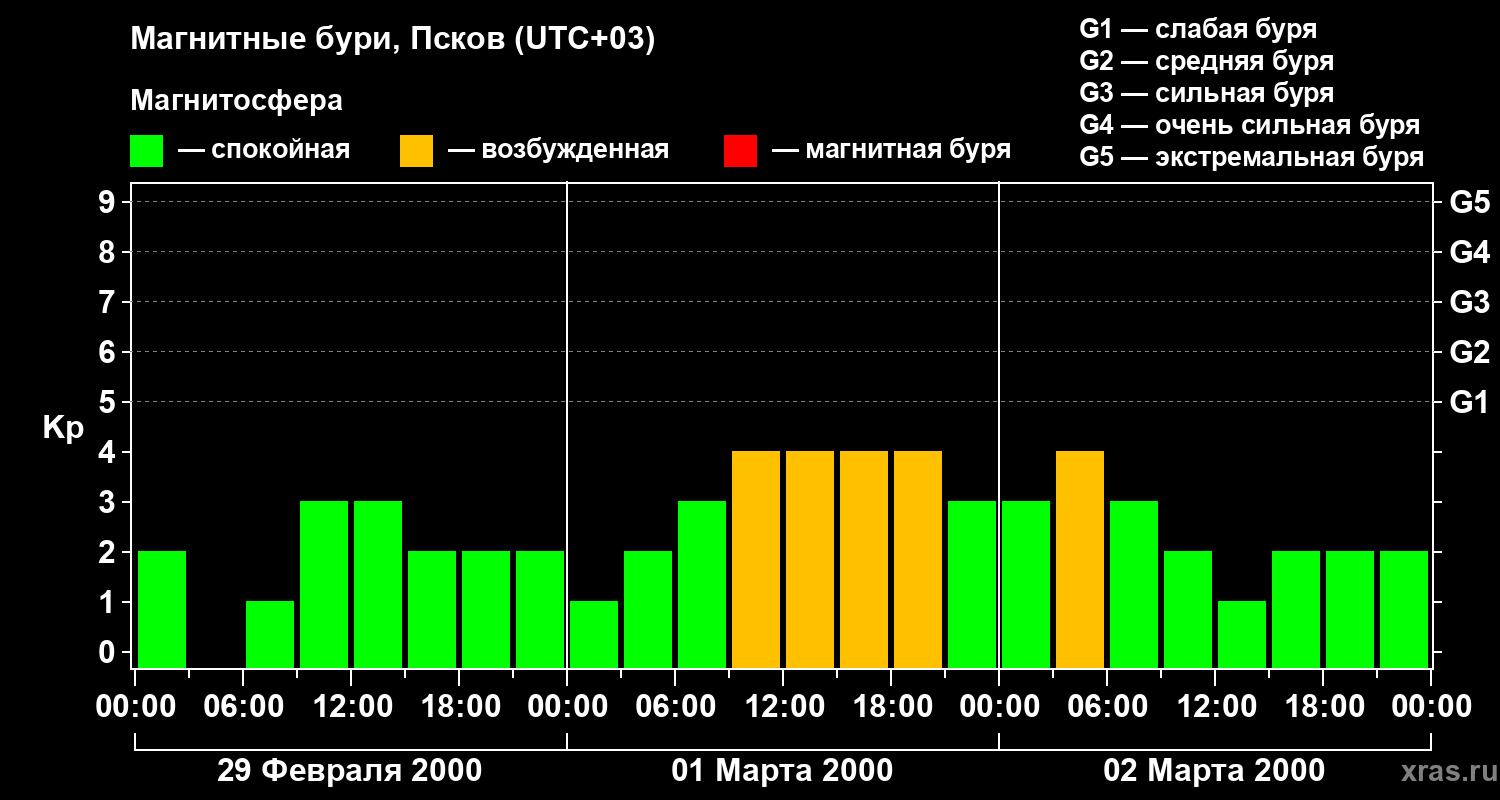Click the «— возбужденная» legend label
Screen dimensions: 1500x800
[558, 150]
